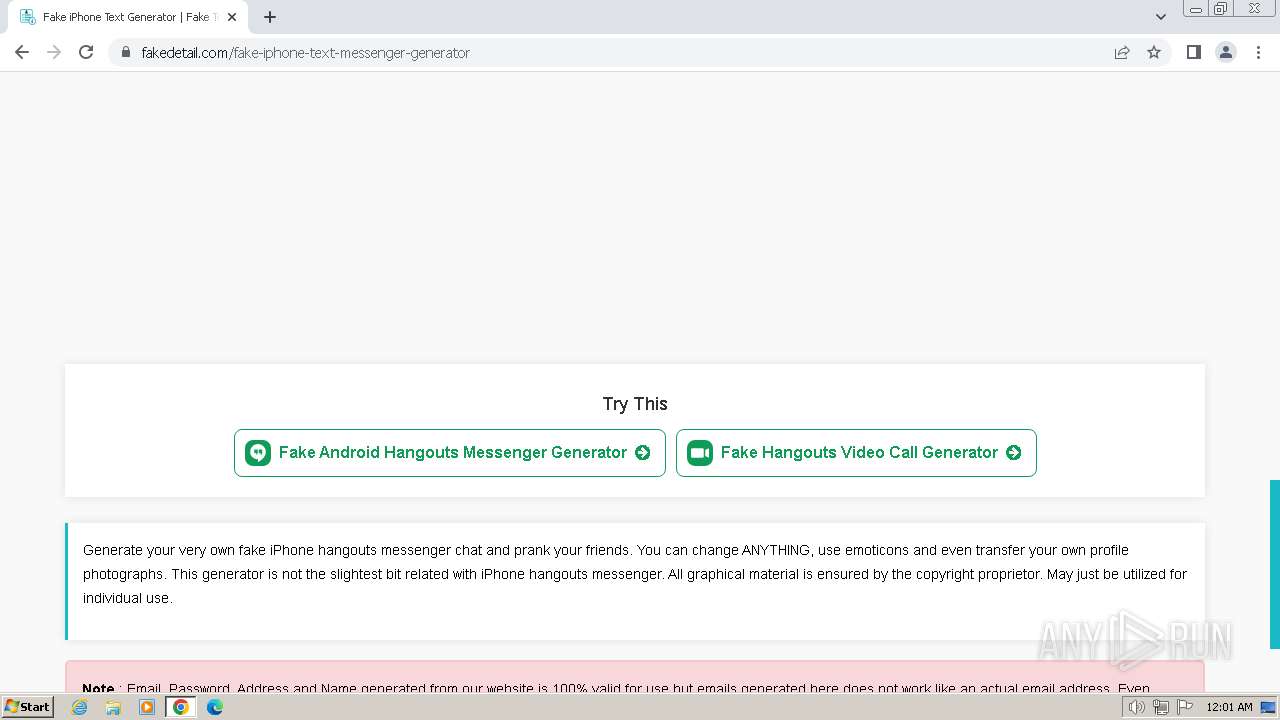The width and height of the screenshot is (1280, 720).
Task: Open File Explorer from taskbar
Action: pyautogui.click(x=113, y=707)
